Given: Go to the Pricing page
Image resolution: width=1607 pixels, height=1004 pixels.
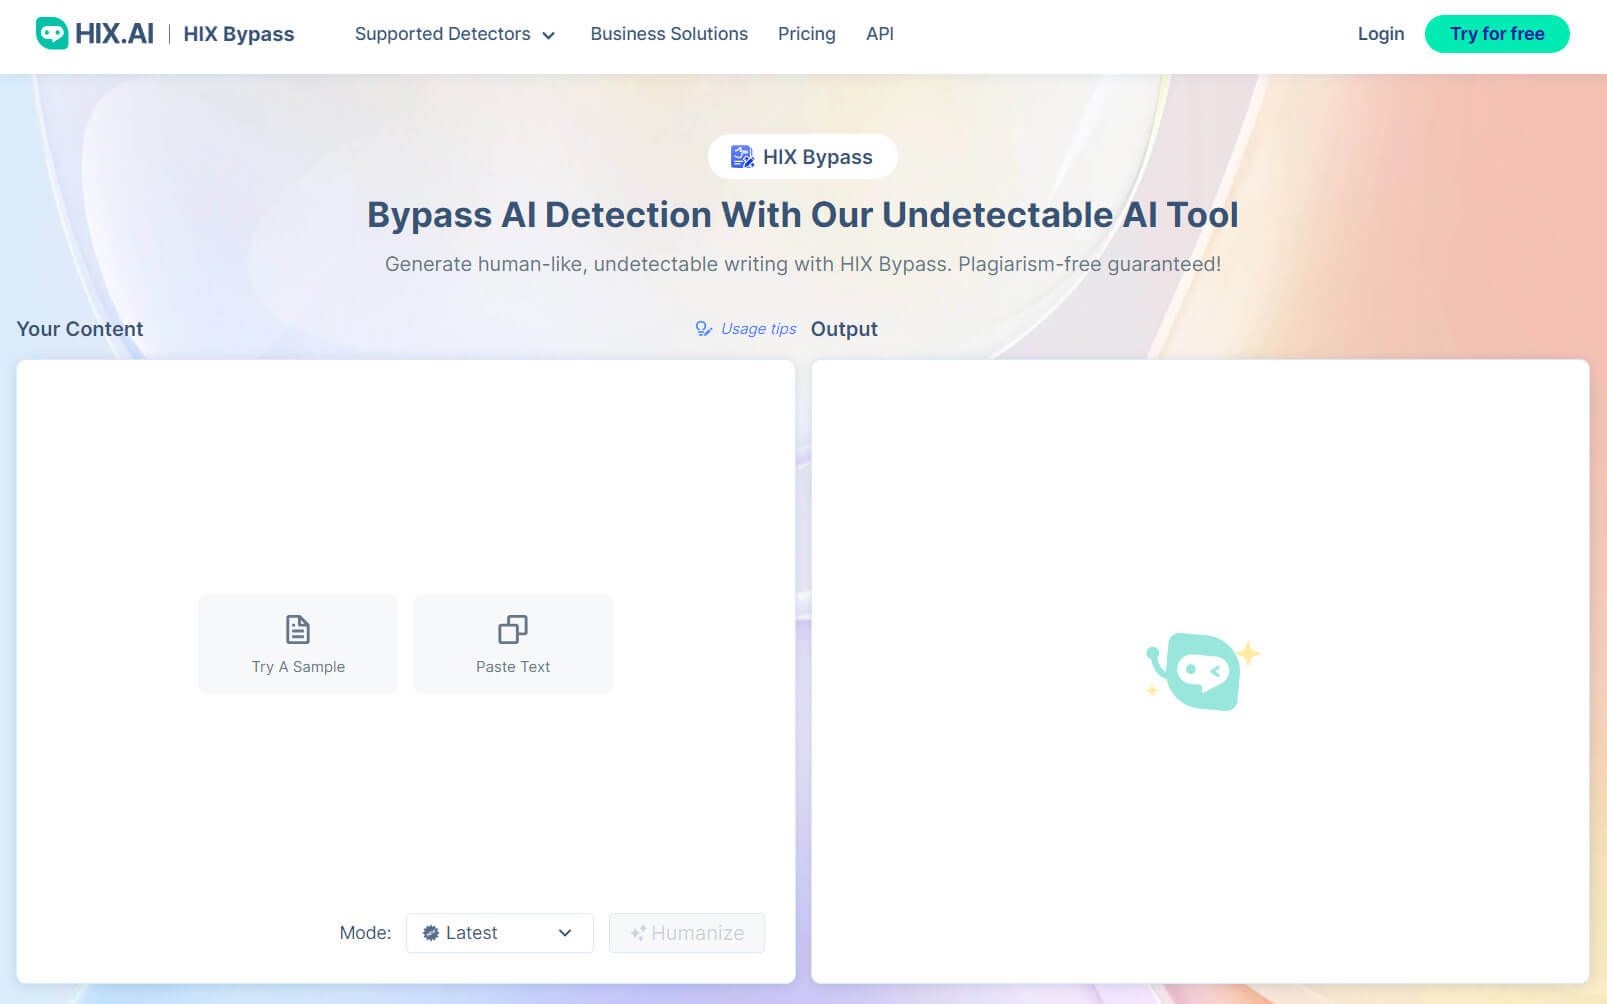Looking at the screenshot, I should (x=806, y=34).
